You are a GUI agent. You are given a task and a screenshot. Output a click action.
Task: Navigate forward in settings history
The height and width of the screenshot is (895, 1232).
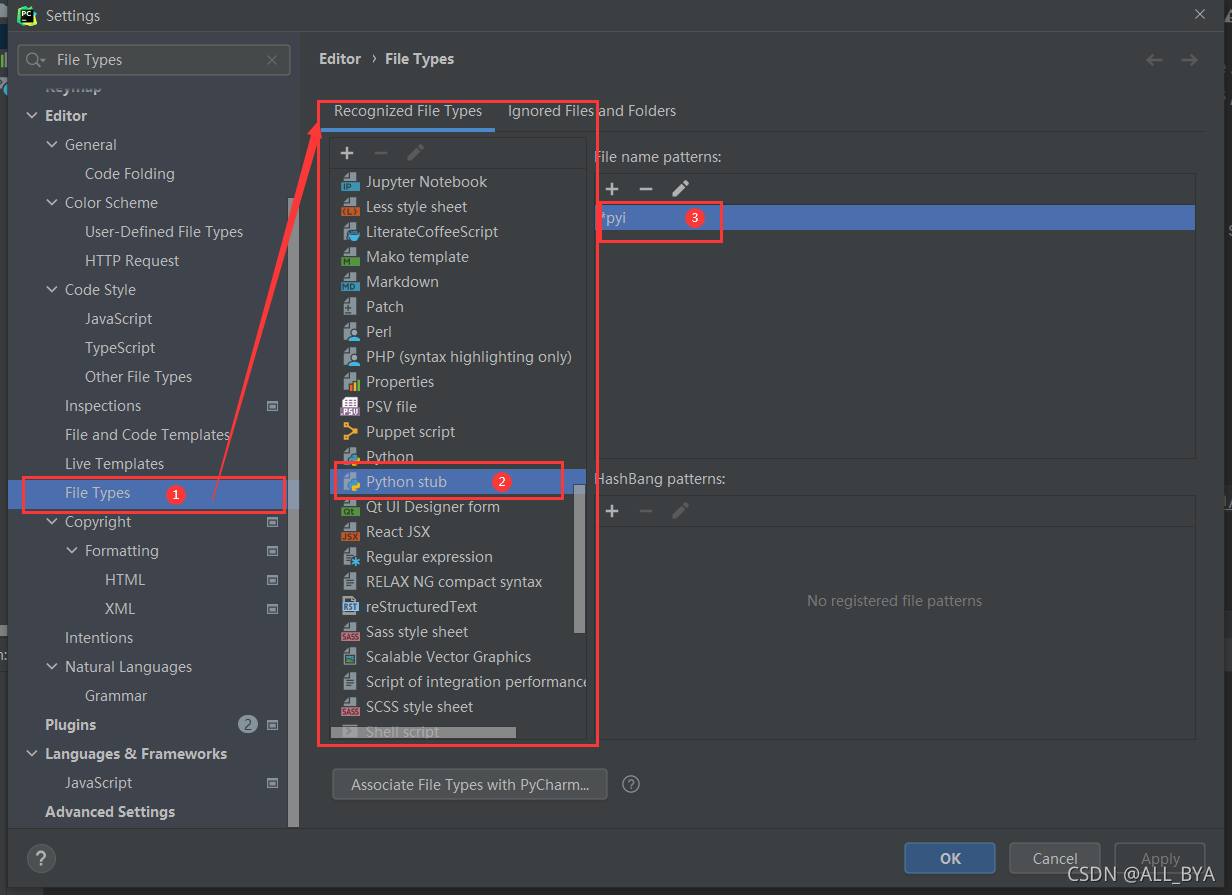pos(1189,60)
